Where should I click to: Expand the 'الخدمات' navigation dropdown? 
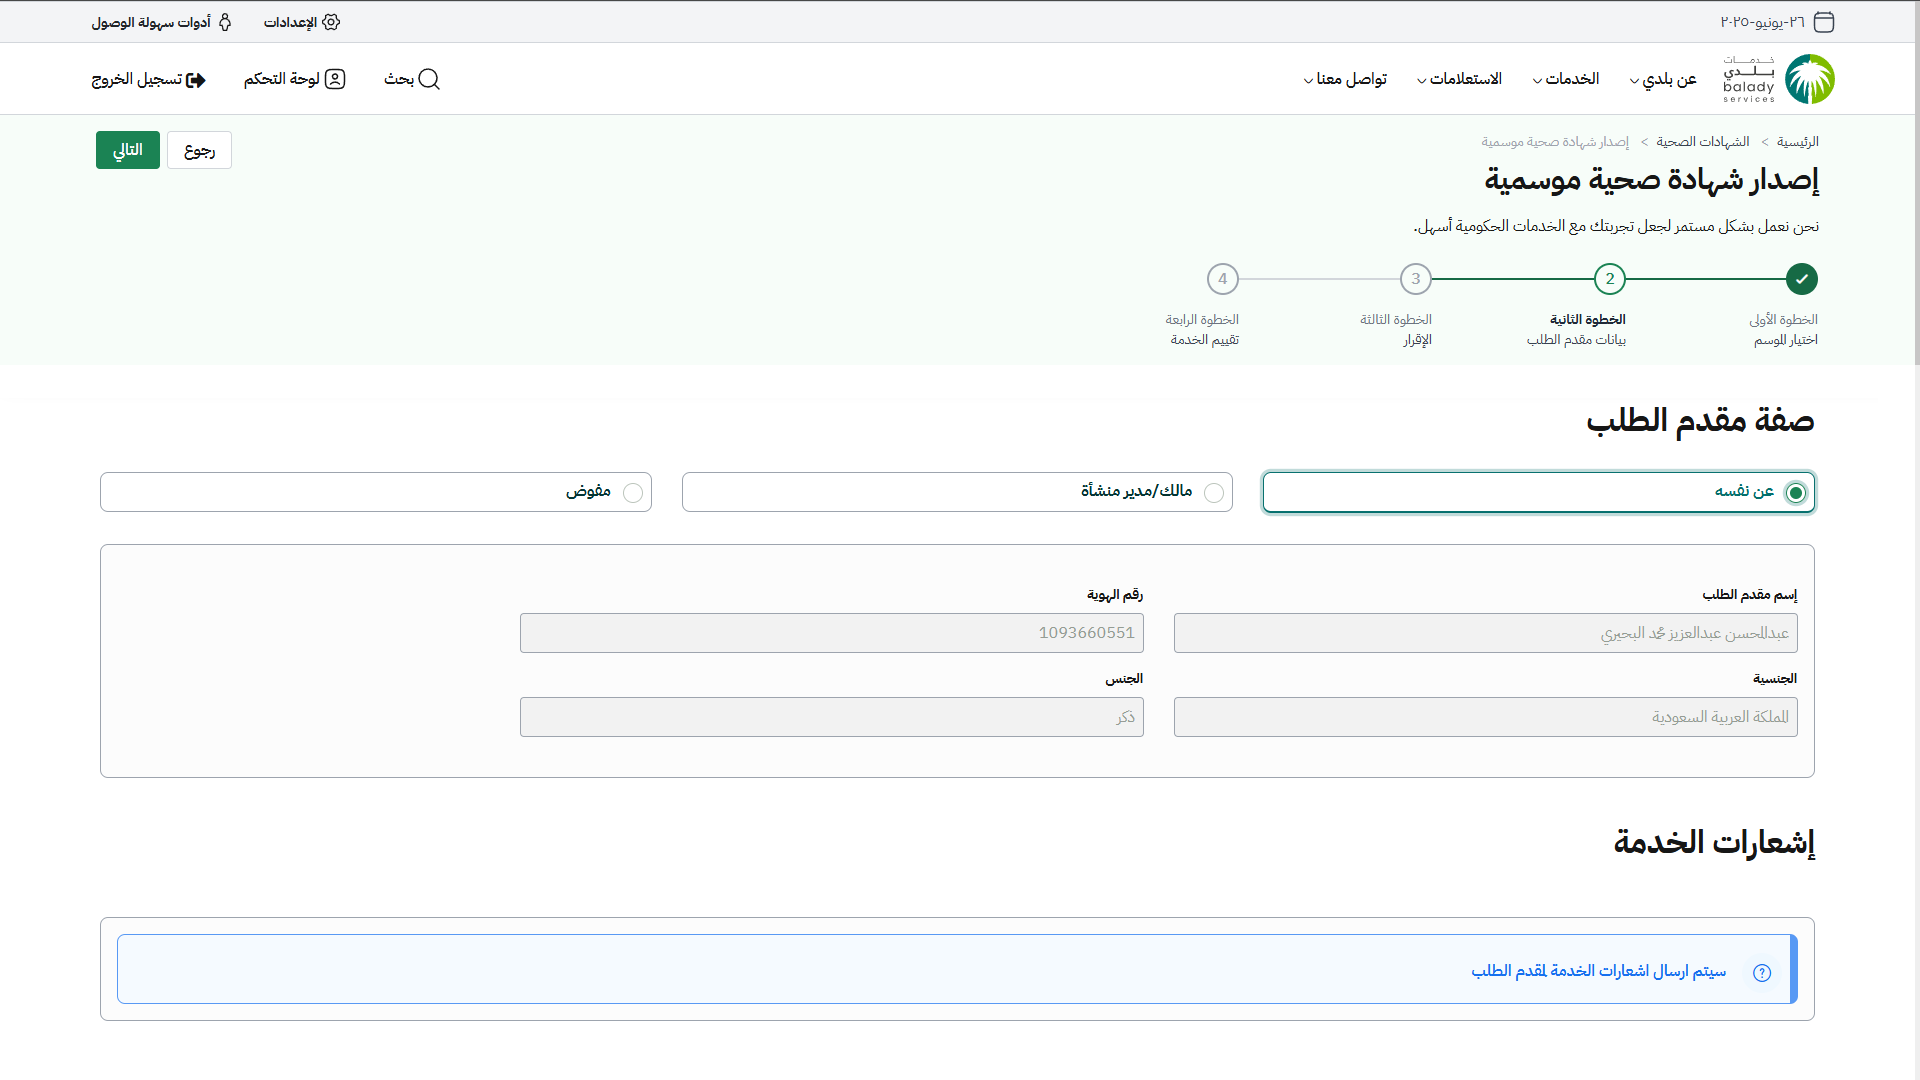[1566, 79]
